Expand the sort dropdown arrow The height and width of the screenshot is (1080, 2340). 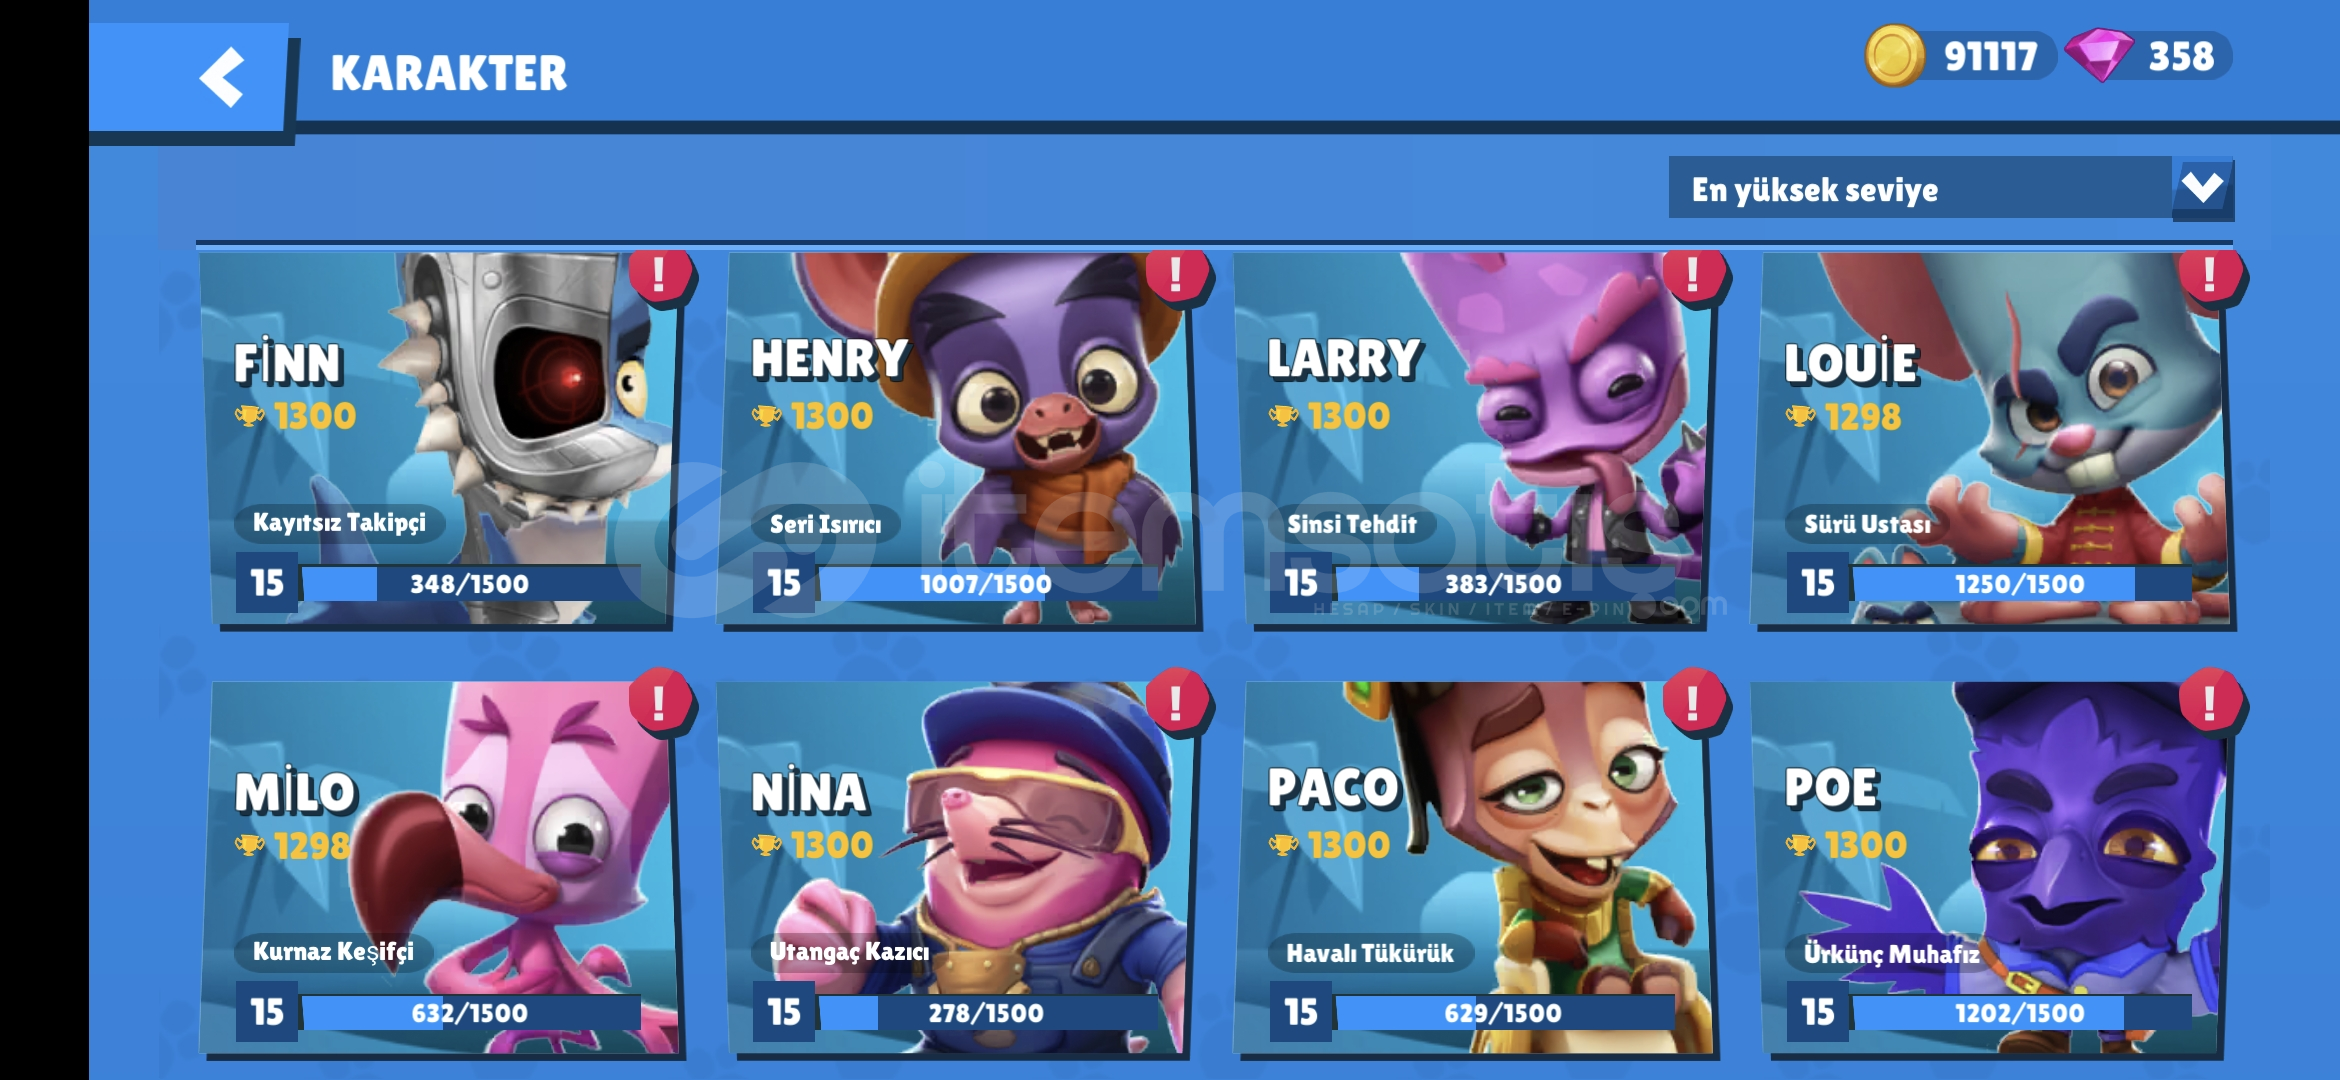tap(2203, 188)
